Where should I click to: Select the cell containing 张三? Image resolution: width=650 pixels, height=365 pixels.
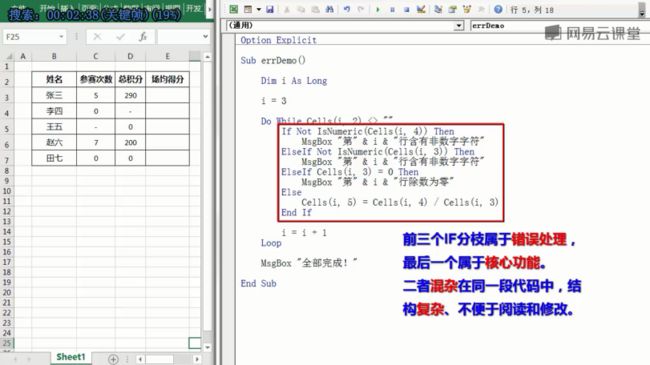[x=54, y=95]
